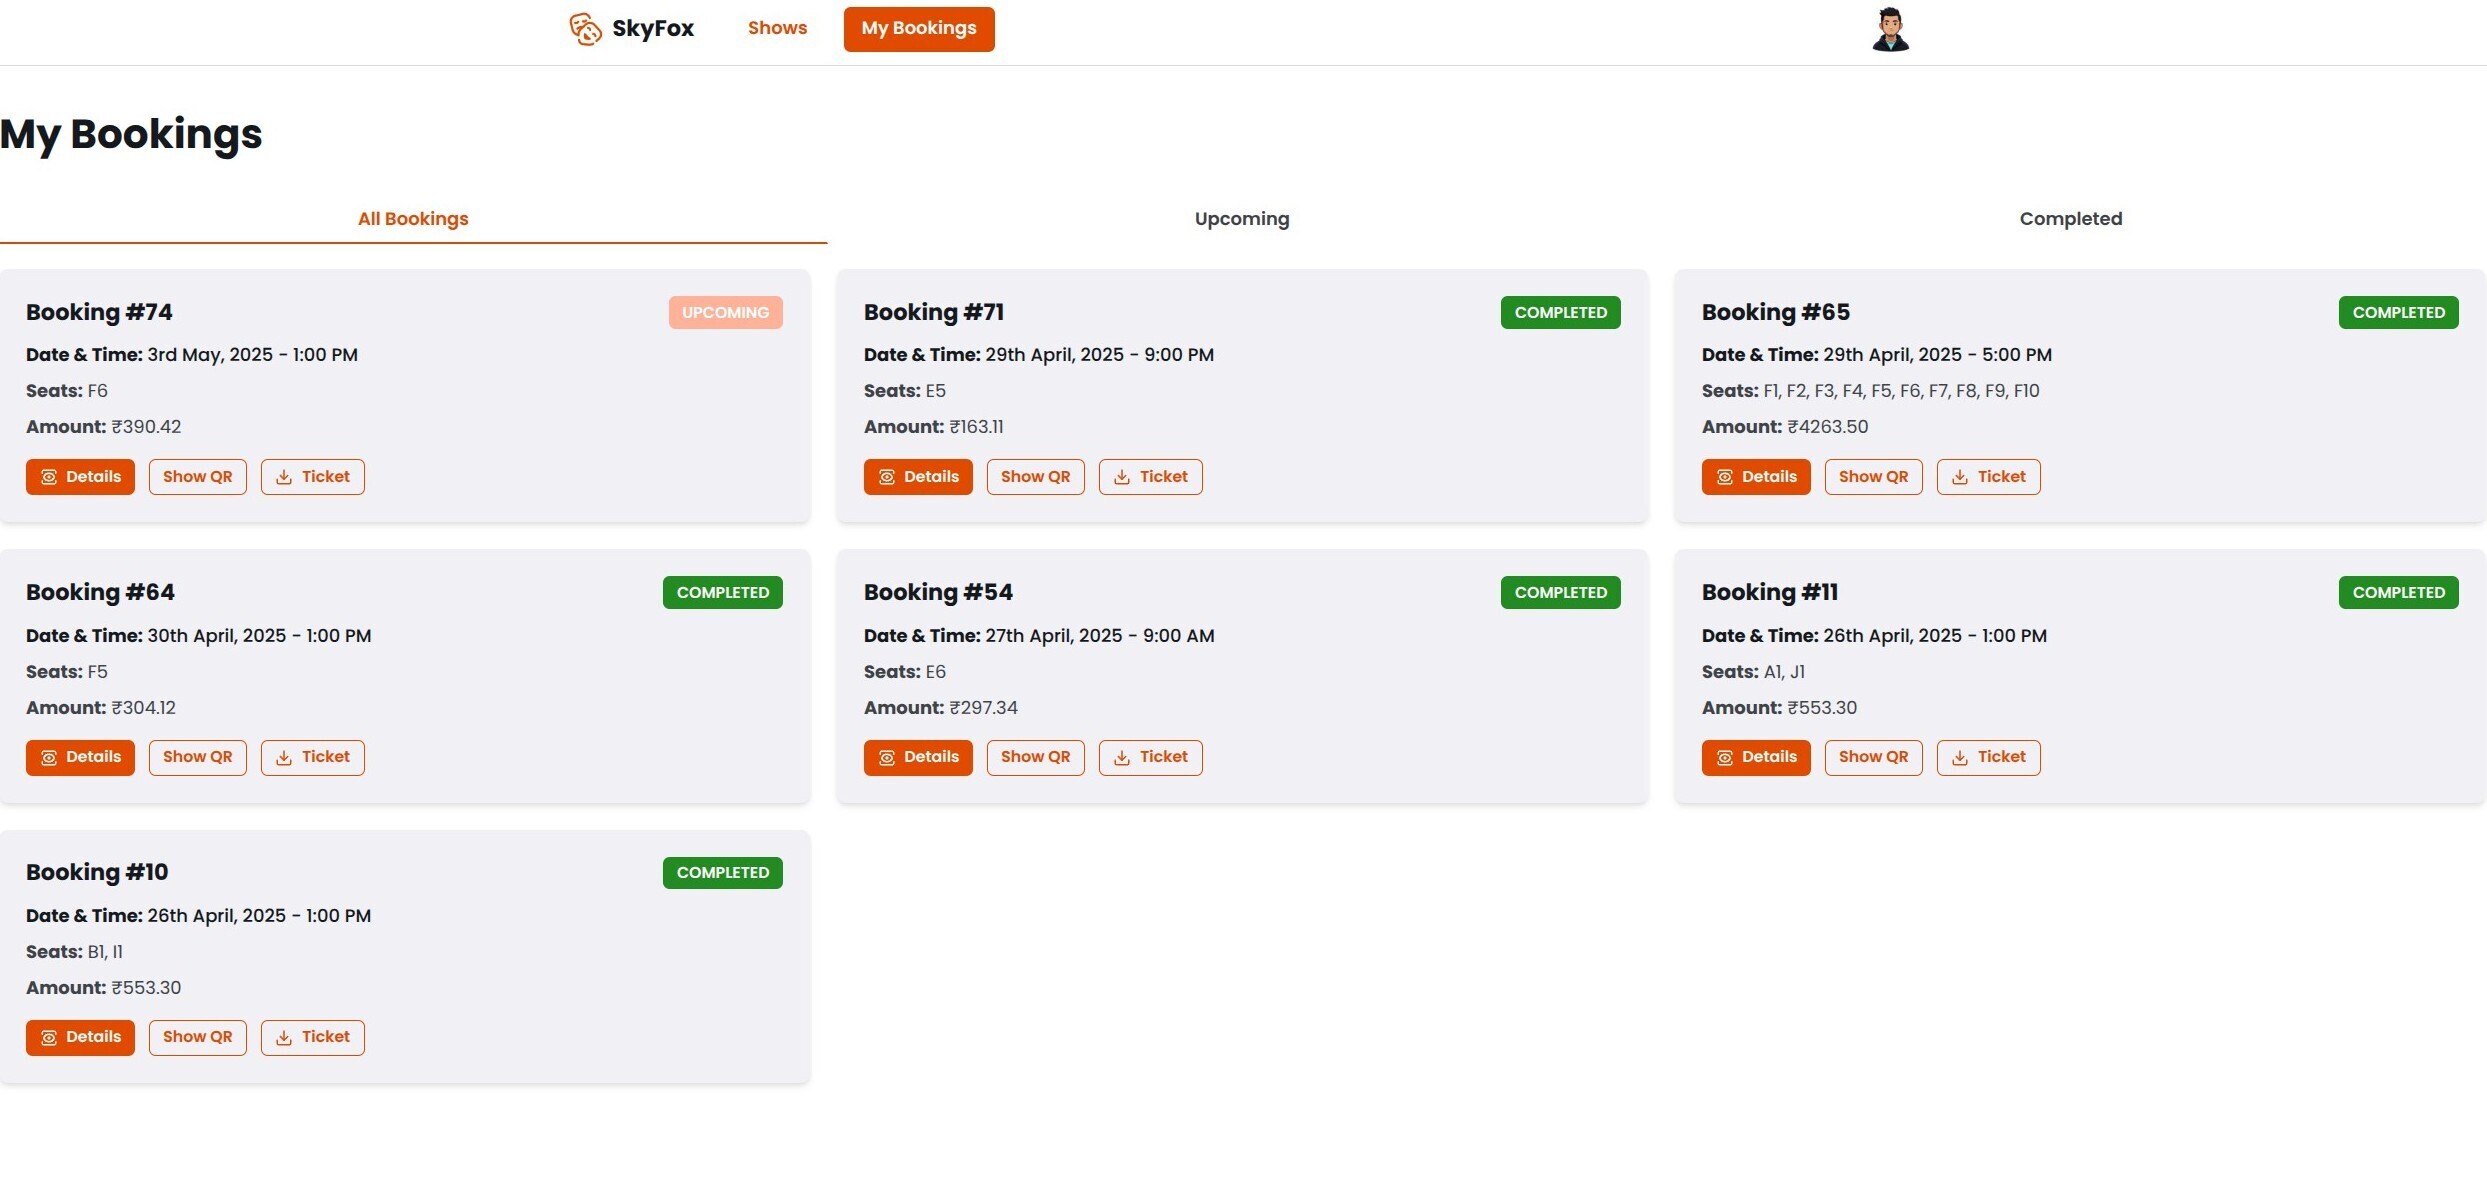View Details for Booking #11

pyautogui.click(x=1756, y=757)
